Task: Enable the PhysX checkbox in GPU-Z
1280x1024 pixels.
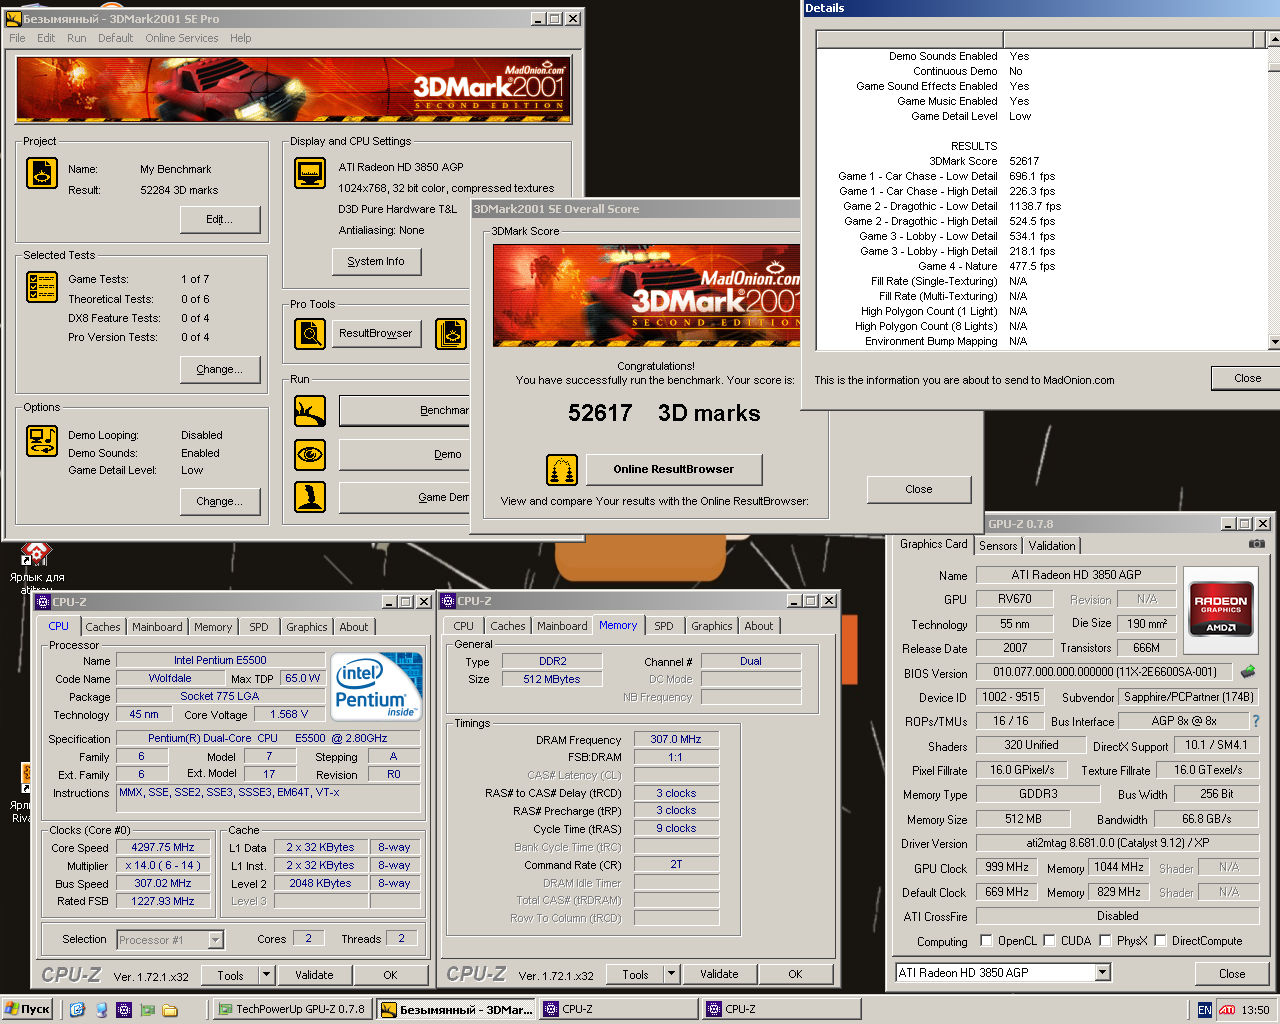Action: pyautogui.click(x=1105, y=941)
